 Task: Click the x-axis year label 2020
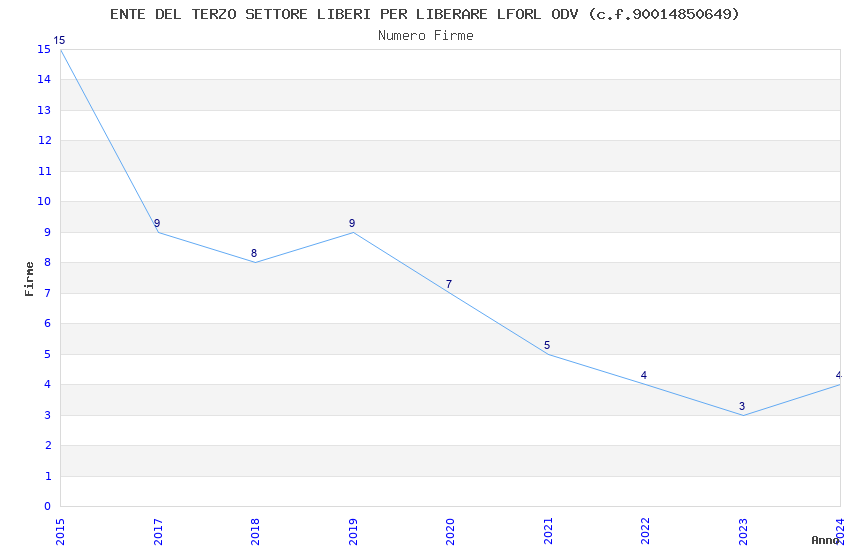pyautogui.click(x=450, y=532)
